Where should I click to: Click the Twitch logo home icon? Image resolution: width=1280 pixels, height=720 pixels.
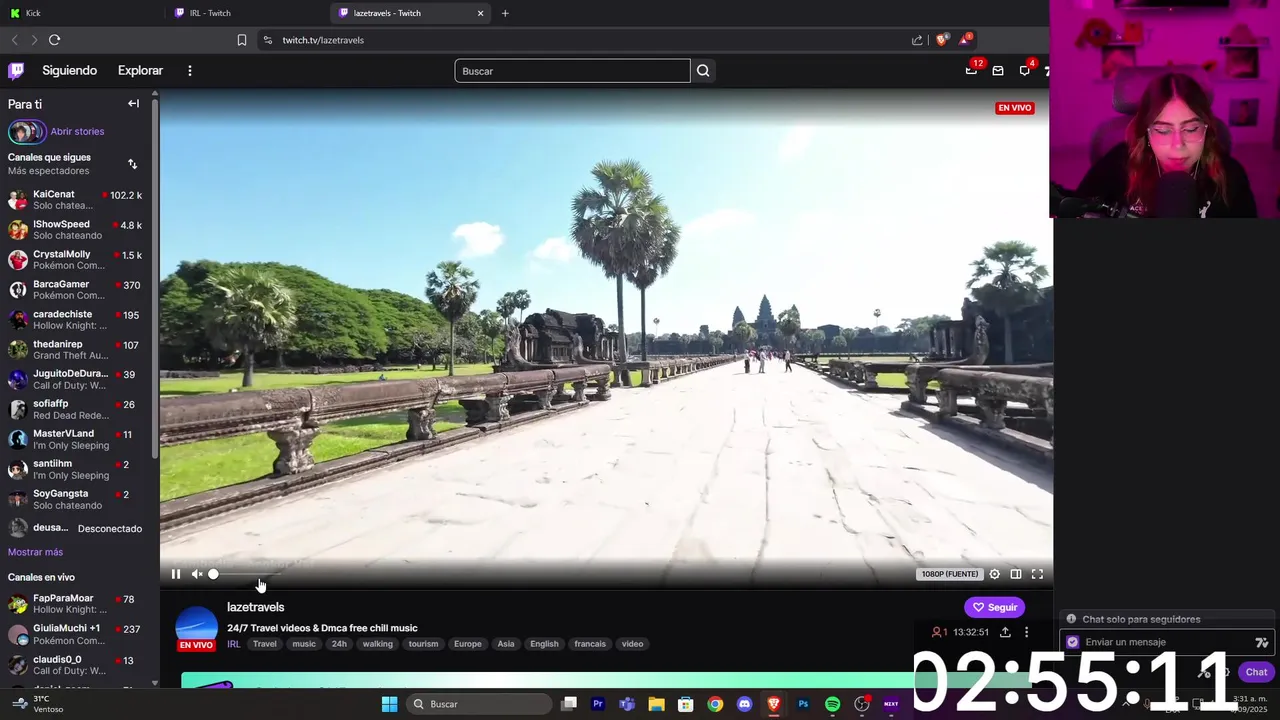click(x=16, y=71)
